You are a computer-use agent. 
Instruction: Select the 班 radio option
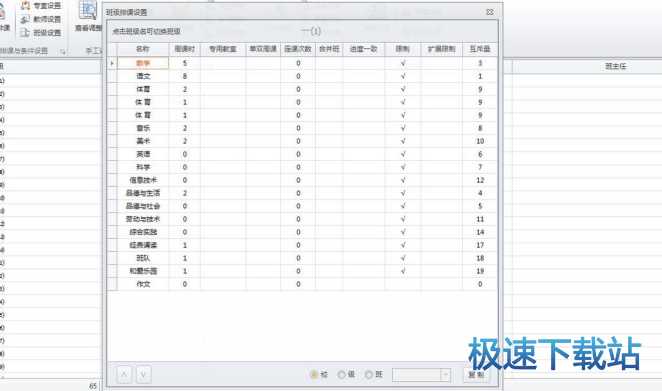click(369, 375)
